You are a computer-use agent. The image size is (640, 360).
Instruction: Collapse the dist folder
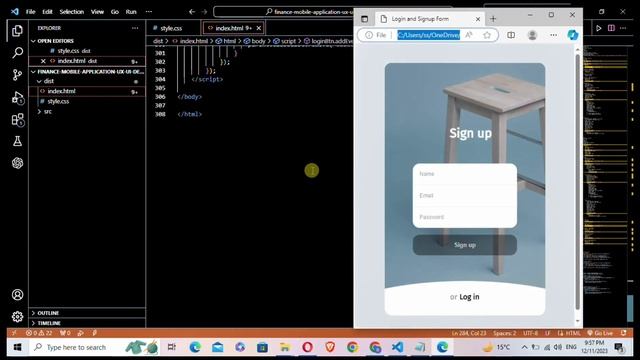click(x=39, y=81)
